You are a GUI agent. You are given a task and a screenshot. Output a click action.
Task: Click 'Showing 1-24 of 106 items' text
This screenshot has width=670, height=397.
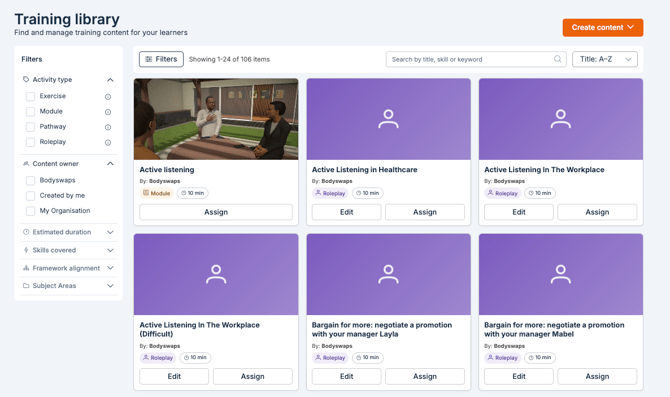(x=229, y=59)
